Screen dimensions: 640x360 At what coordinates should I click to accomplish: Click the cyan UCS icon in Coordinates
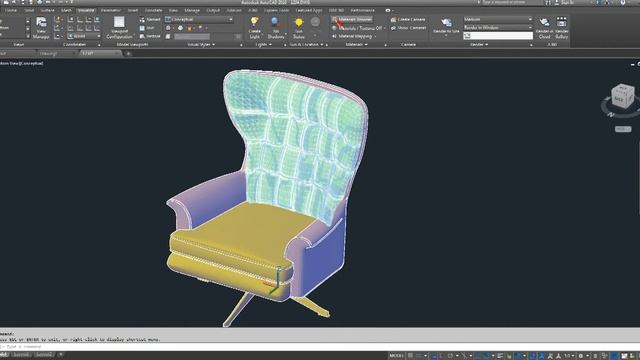point(97,19)
